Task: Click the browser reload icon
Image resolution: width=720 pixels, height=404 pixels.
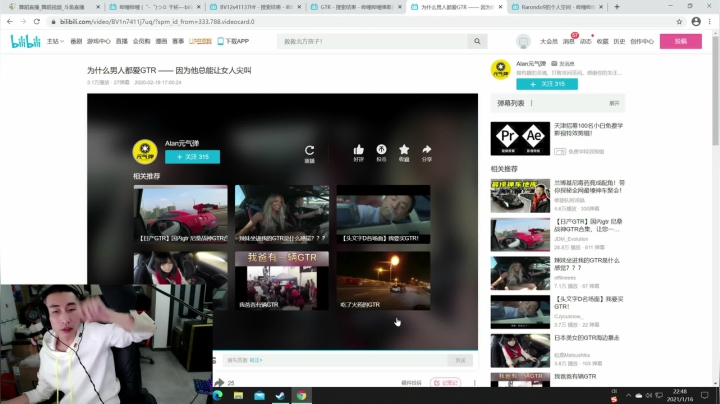Action: (x=37, y=22)
